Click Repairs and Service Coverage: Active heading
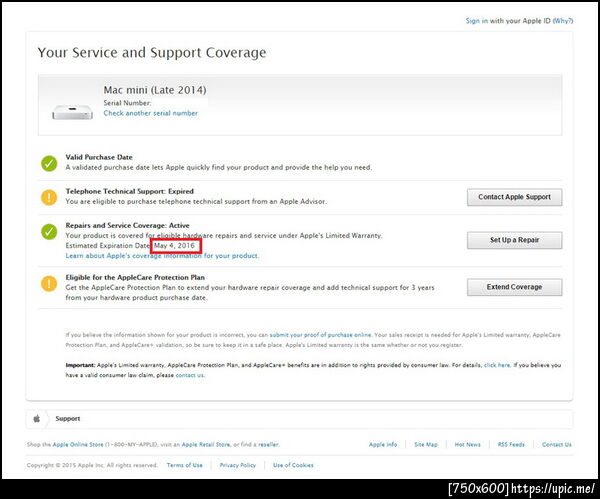 click(127, 225)
